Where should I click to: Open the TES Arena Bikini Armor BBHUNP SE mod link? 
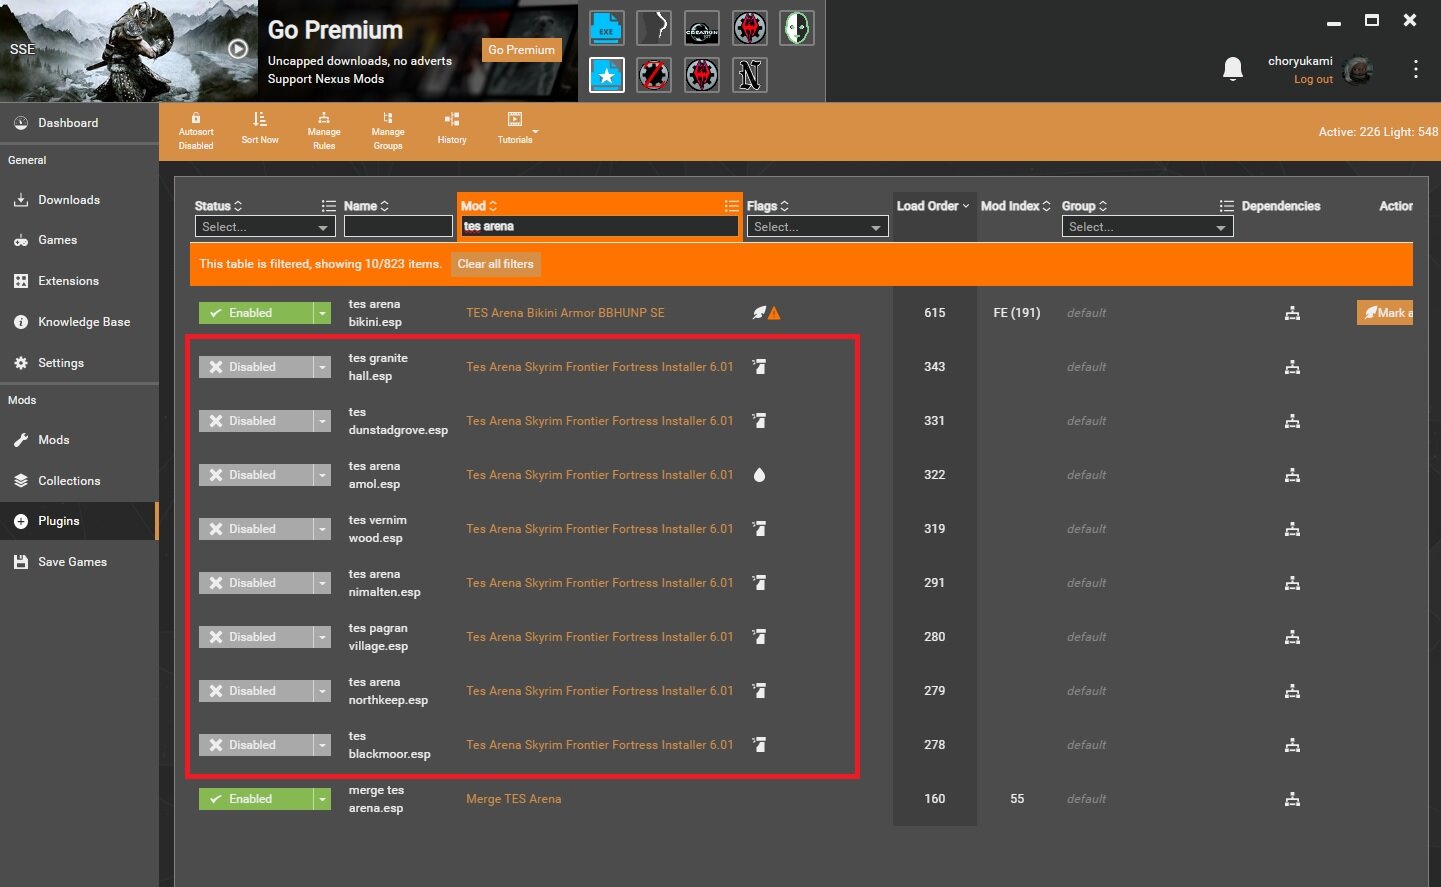click(x=565, y=313)
